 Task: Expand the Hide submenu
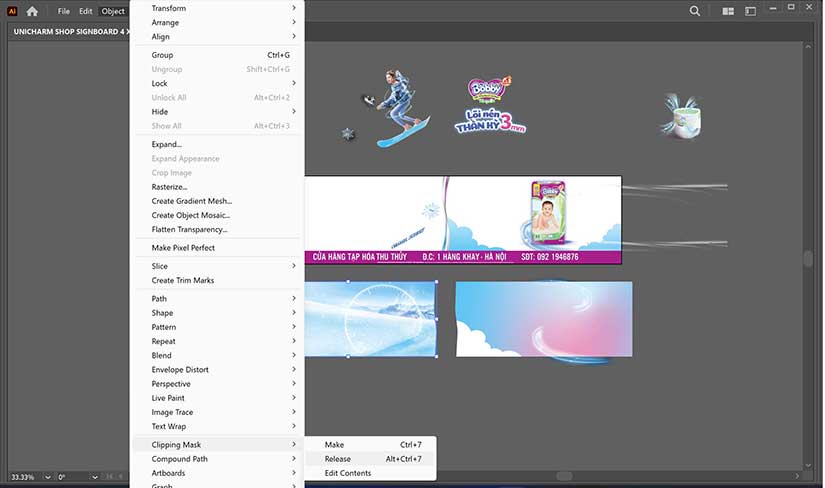(217, 112)
